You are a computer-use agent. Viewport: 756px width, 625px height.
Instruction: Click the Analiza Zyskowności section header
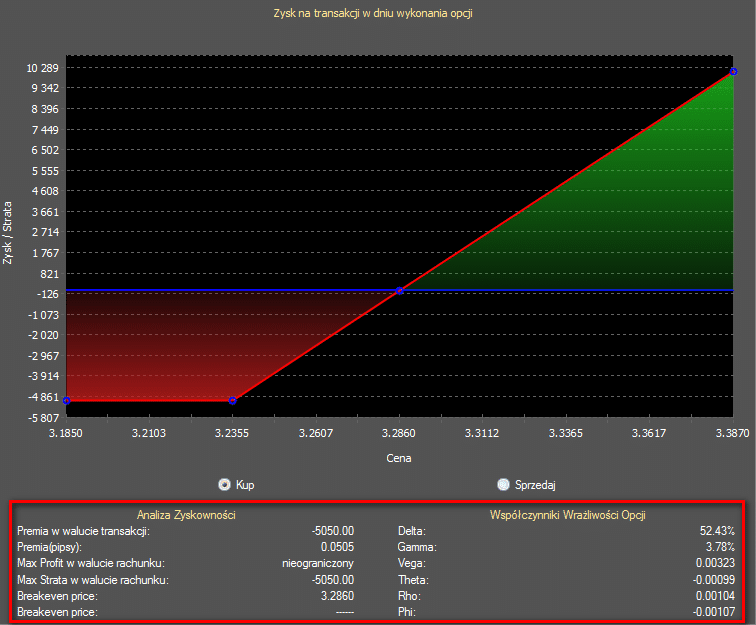(186, 514)
